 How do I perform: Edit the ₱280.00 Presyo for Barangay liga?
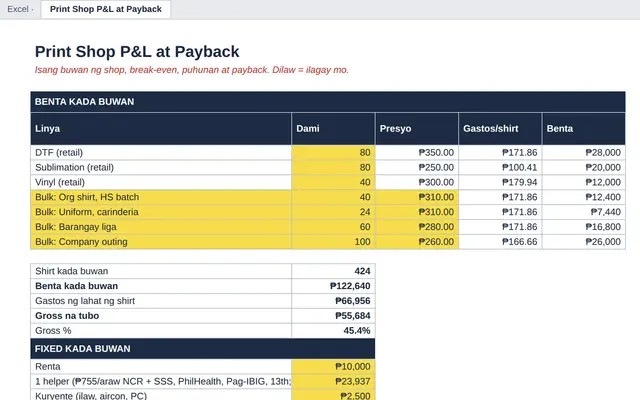tap(417, 227)
